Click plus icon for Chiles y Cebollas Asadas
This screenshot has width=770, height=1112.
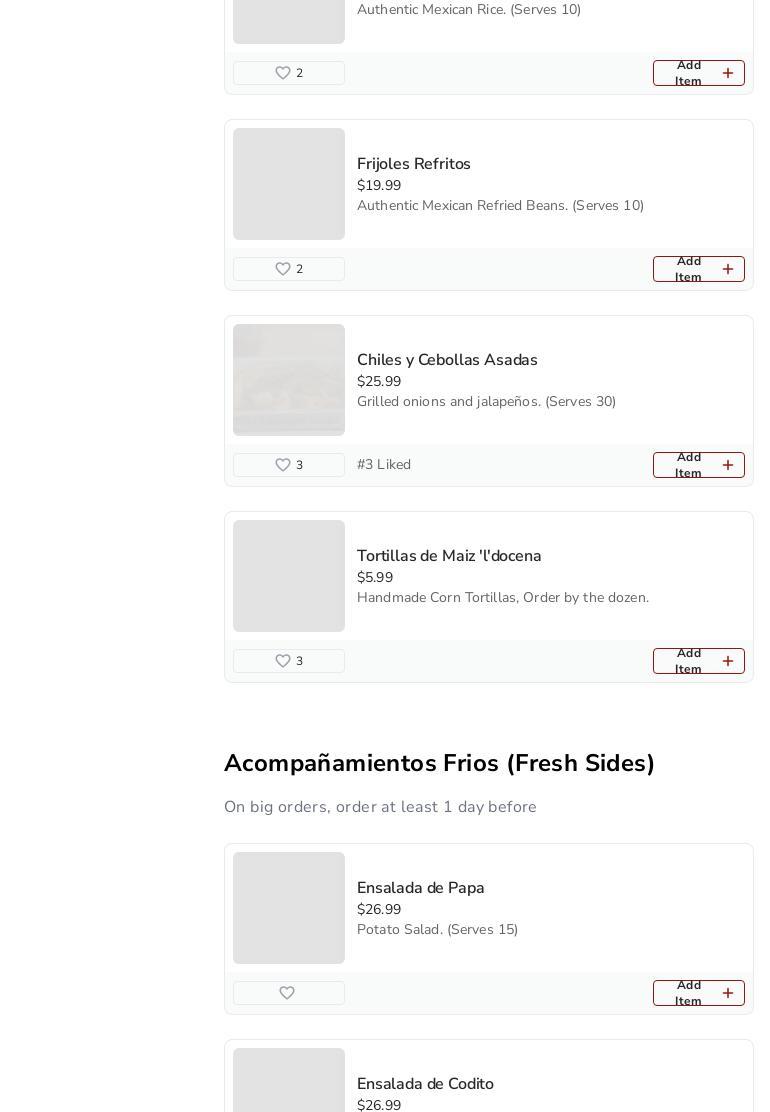point(727,465)
